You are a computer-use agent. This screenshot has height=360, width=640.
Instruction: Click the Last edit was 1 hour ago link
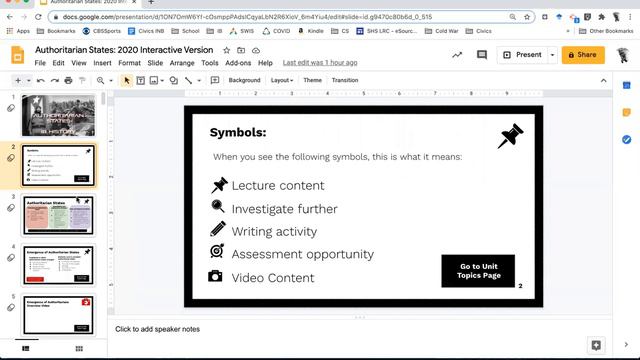pos(320,63)
